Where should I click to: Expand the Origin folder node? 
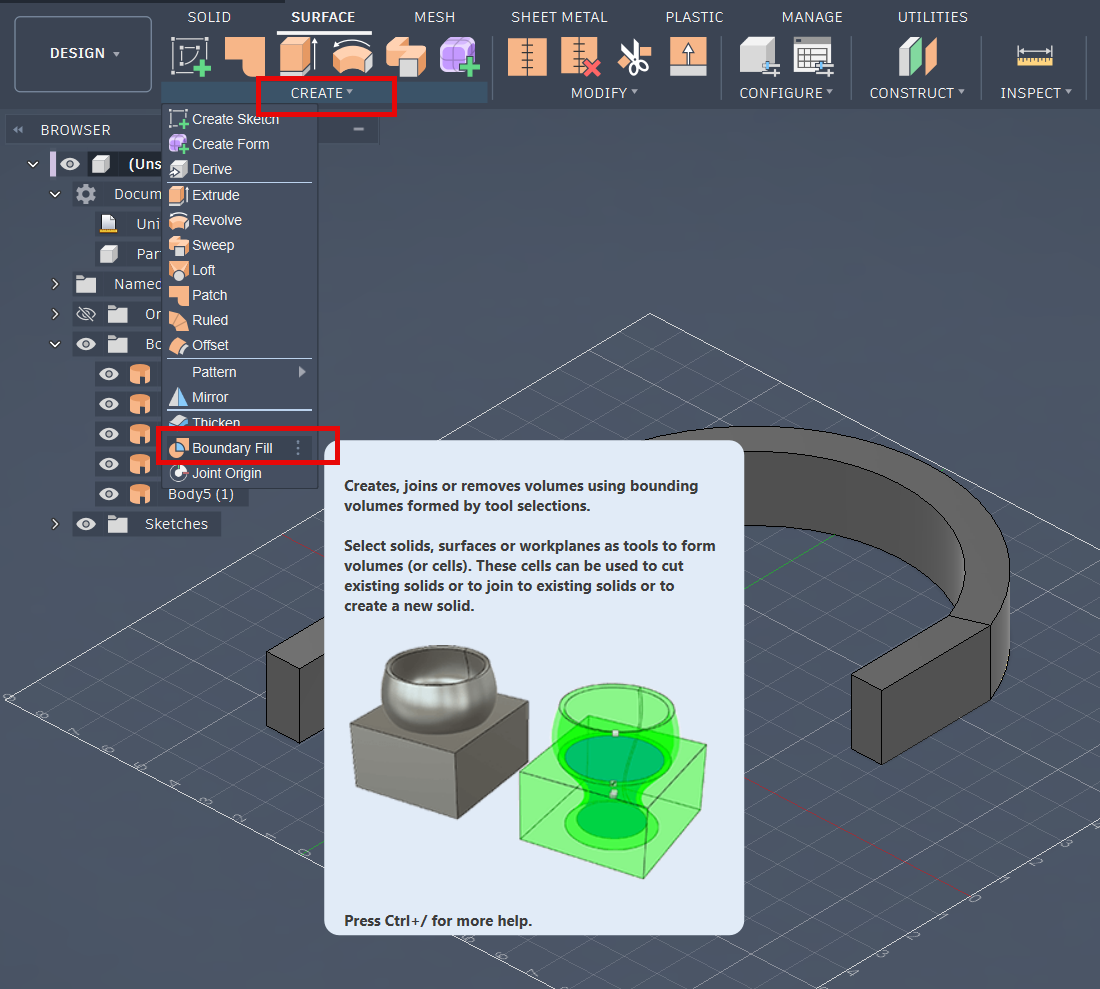tap(55, 314)
